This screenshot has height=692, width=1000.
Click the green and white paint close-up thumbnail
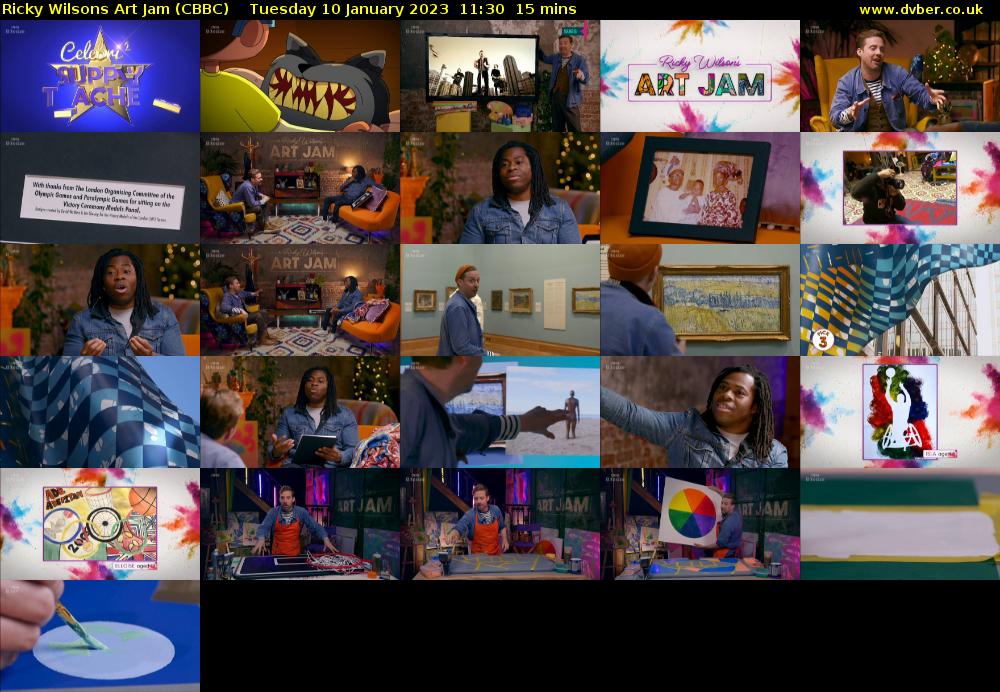[x=900, y=524]
